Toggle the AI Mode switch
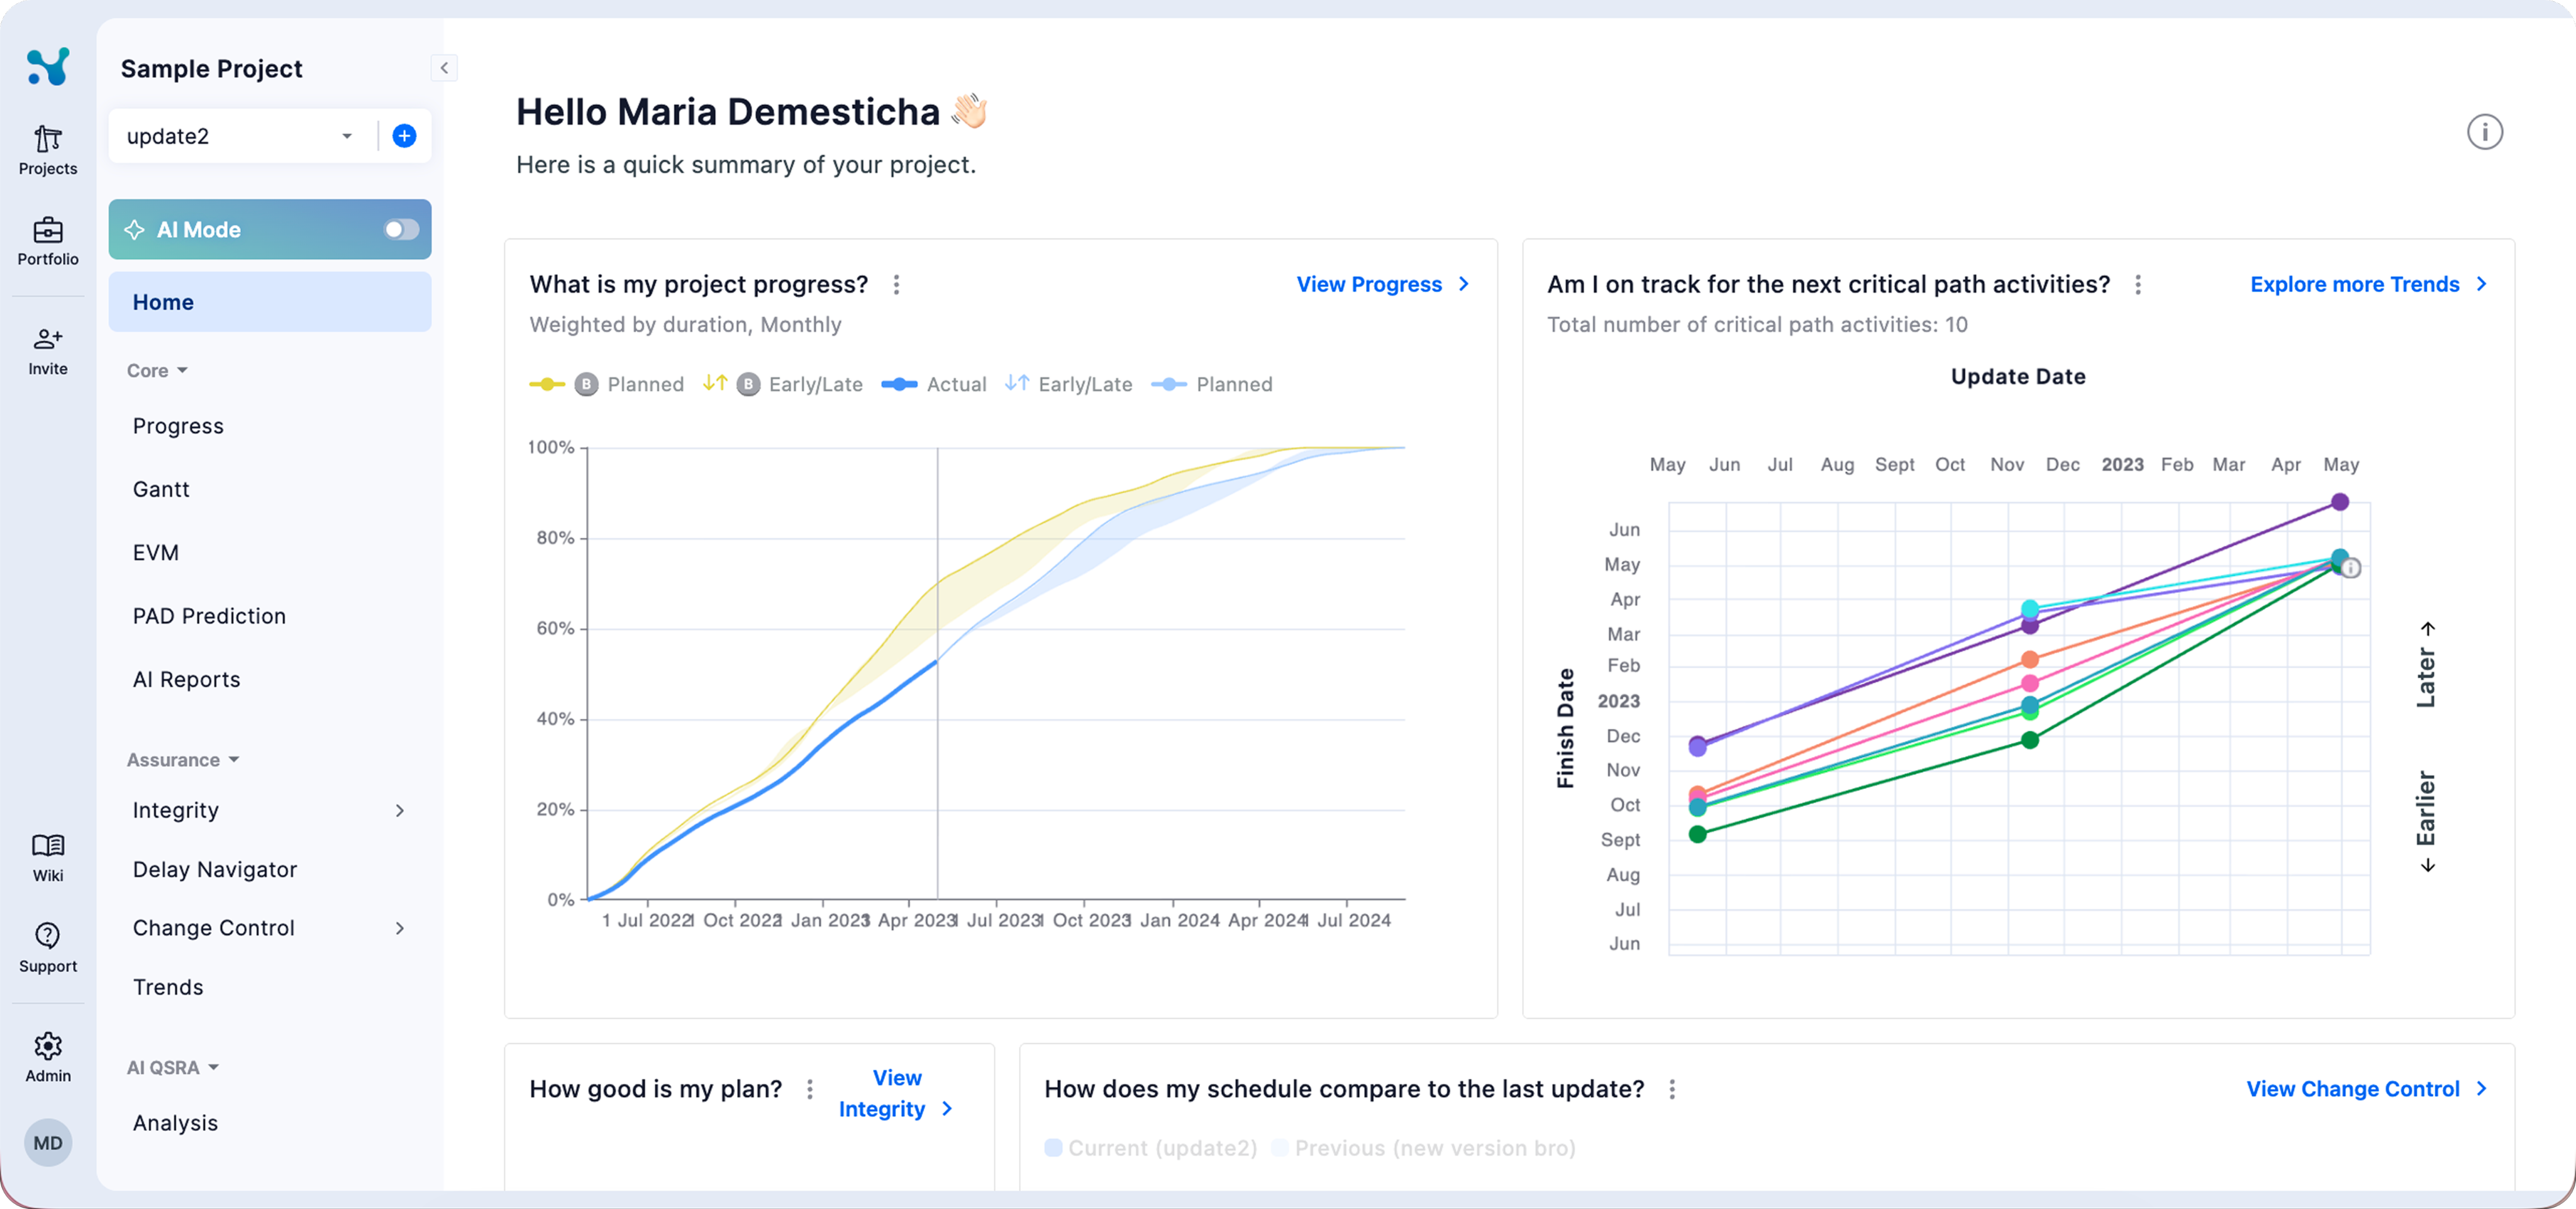 (x=401, y=230)
